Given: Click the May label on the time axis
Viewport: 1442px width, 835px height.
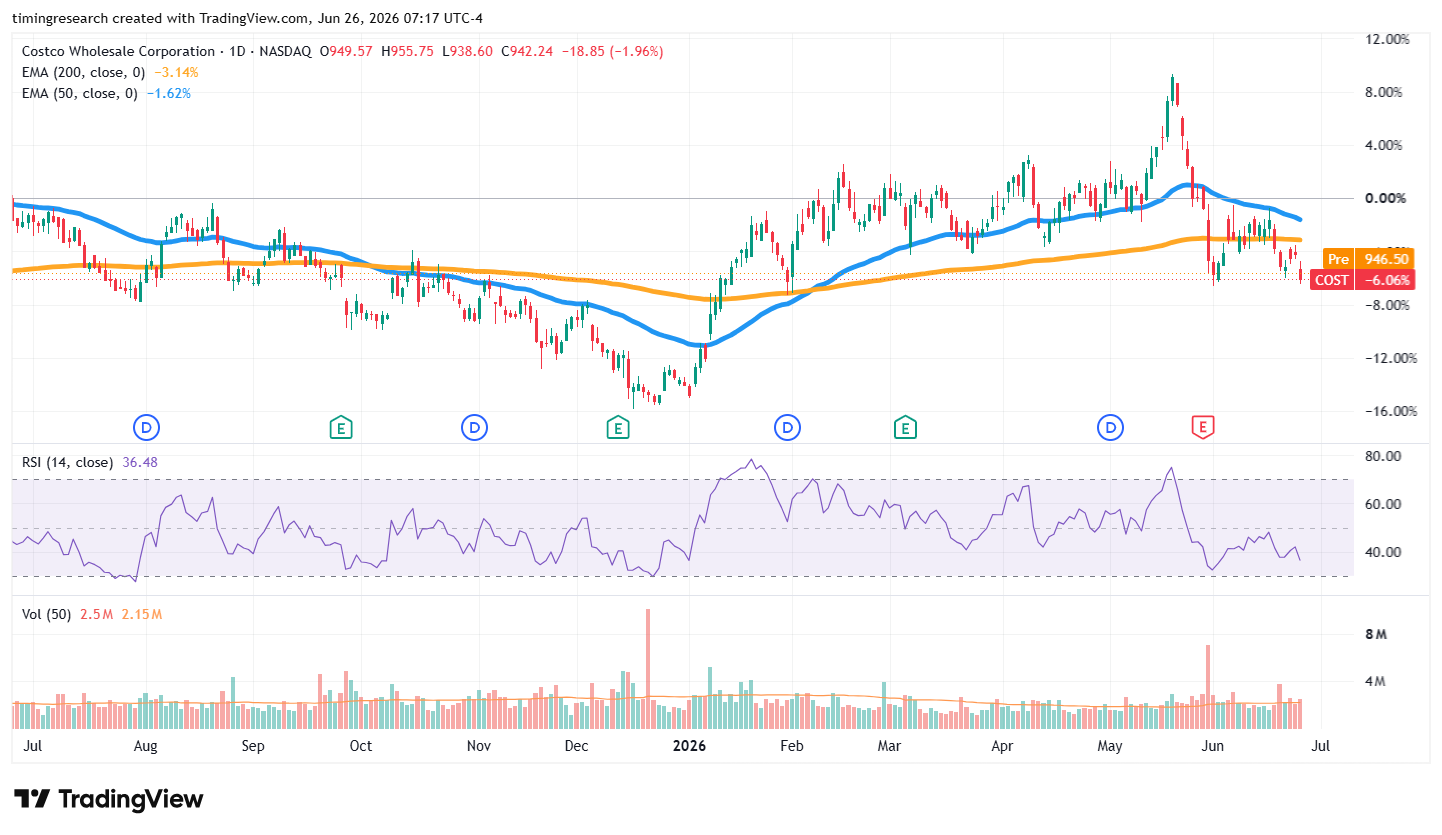Looking at the screenshot, I should pos(1110,746).
